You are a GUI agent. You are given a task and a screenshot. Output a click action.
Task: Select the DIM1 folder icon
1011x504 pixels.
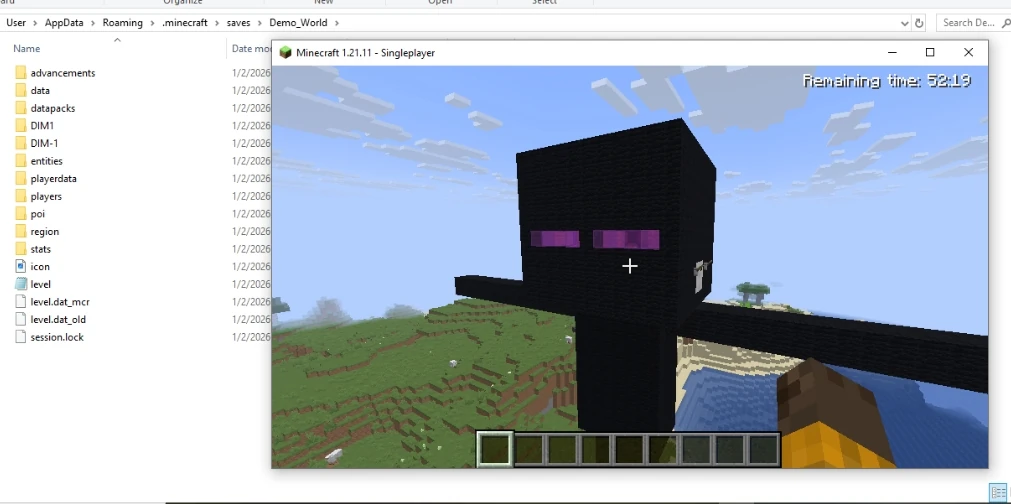coord(20,126)
